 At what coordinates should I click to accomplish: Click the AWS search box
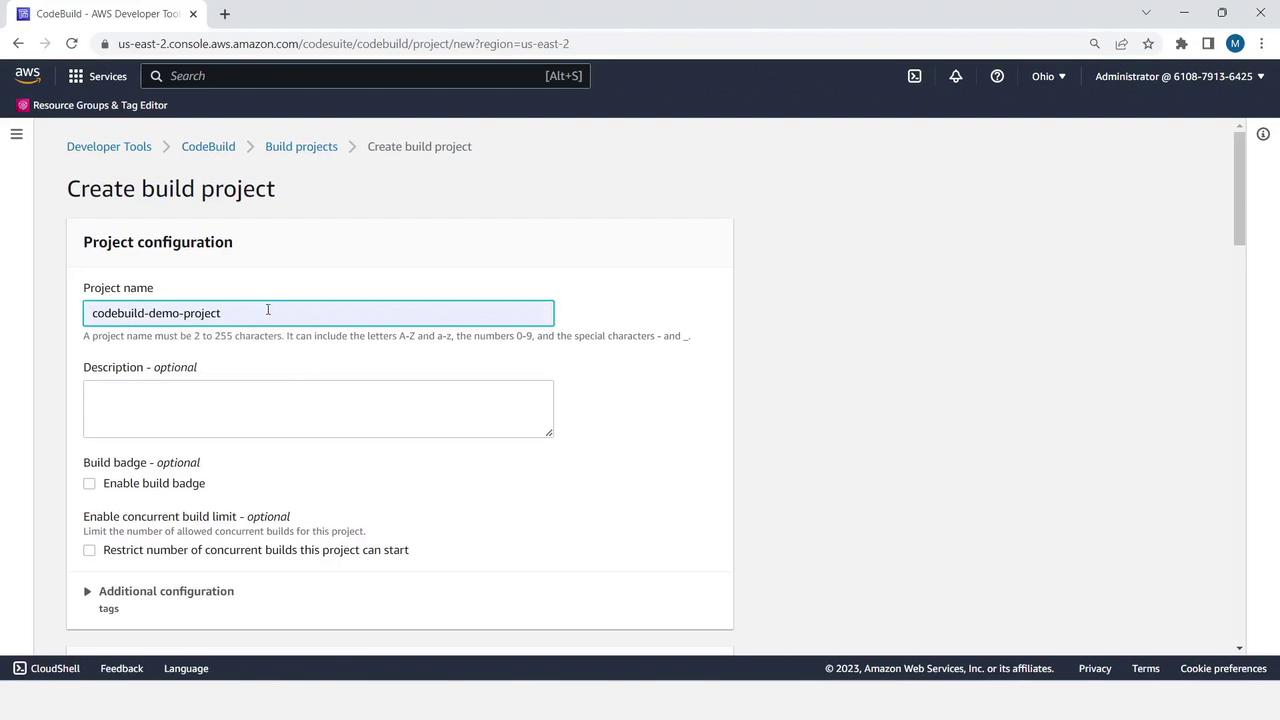click(366, 76)
